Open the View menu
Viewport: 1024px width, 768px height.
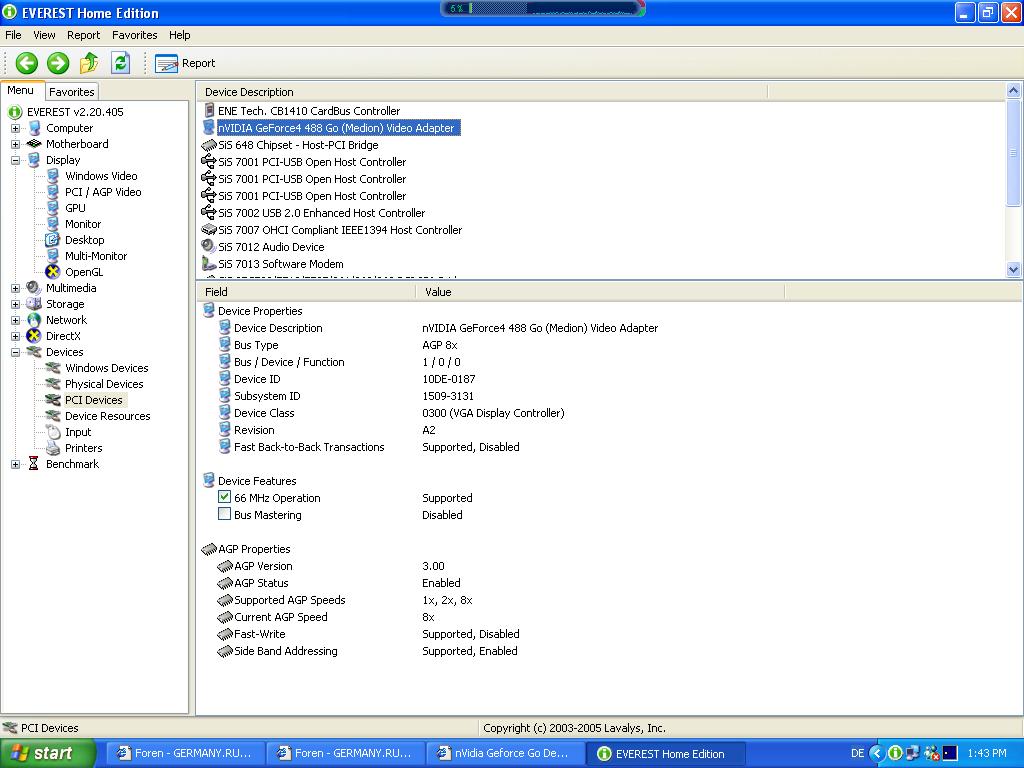(x=44, y=35)
